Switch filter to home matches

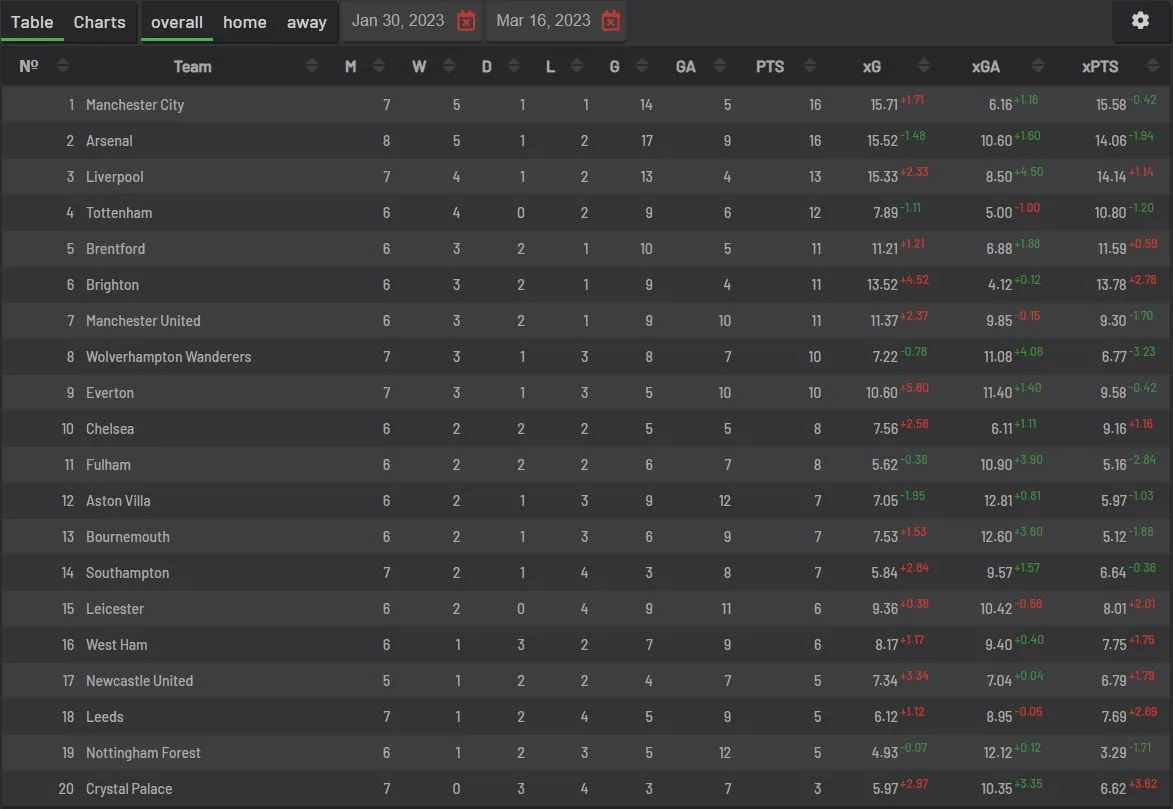244,22
